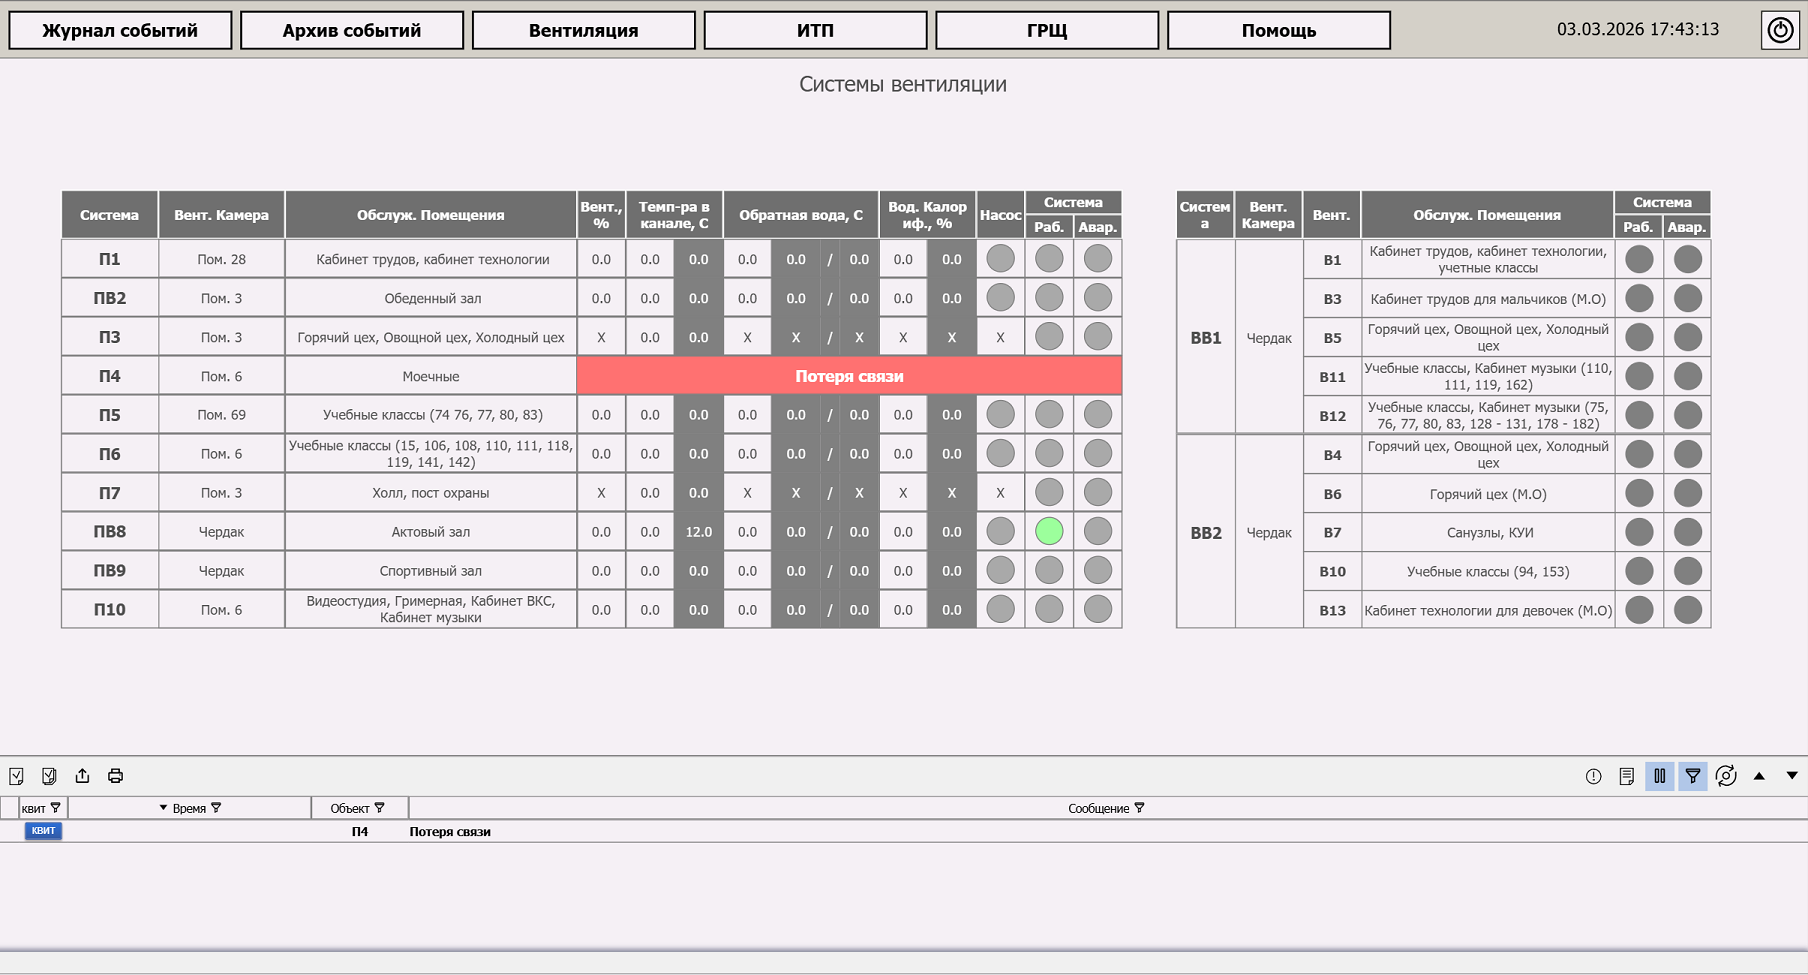This screenshot has height=975, width=1808.
Task: Open the filter on Объект column header
Action: tap(380, 808)
